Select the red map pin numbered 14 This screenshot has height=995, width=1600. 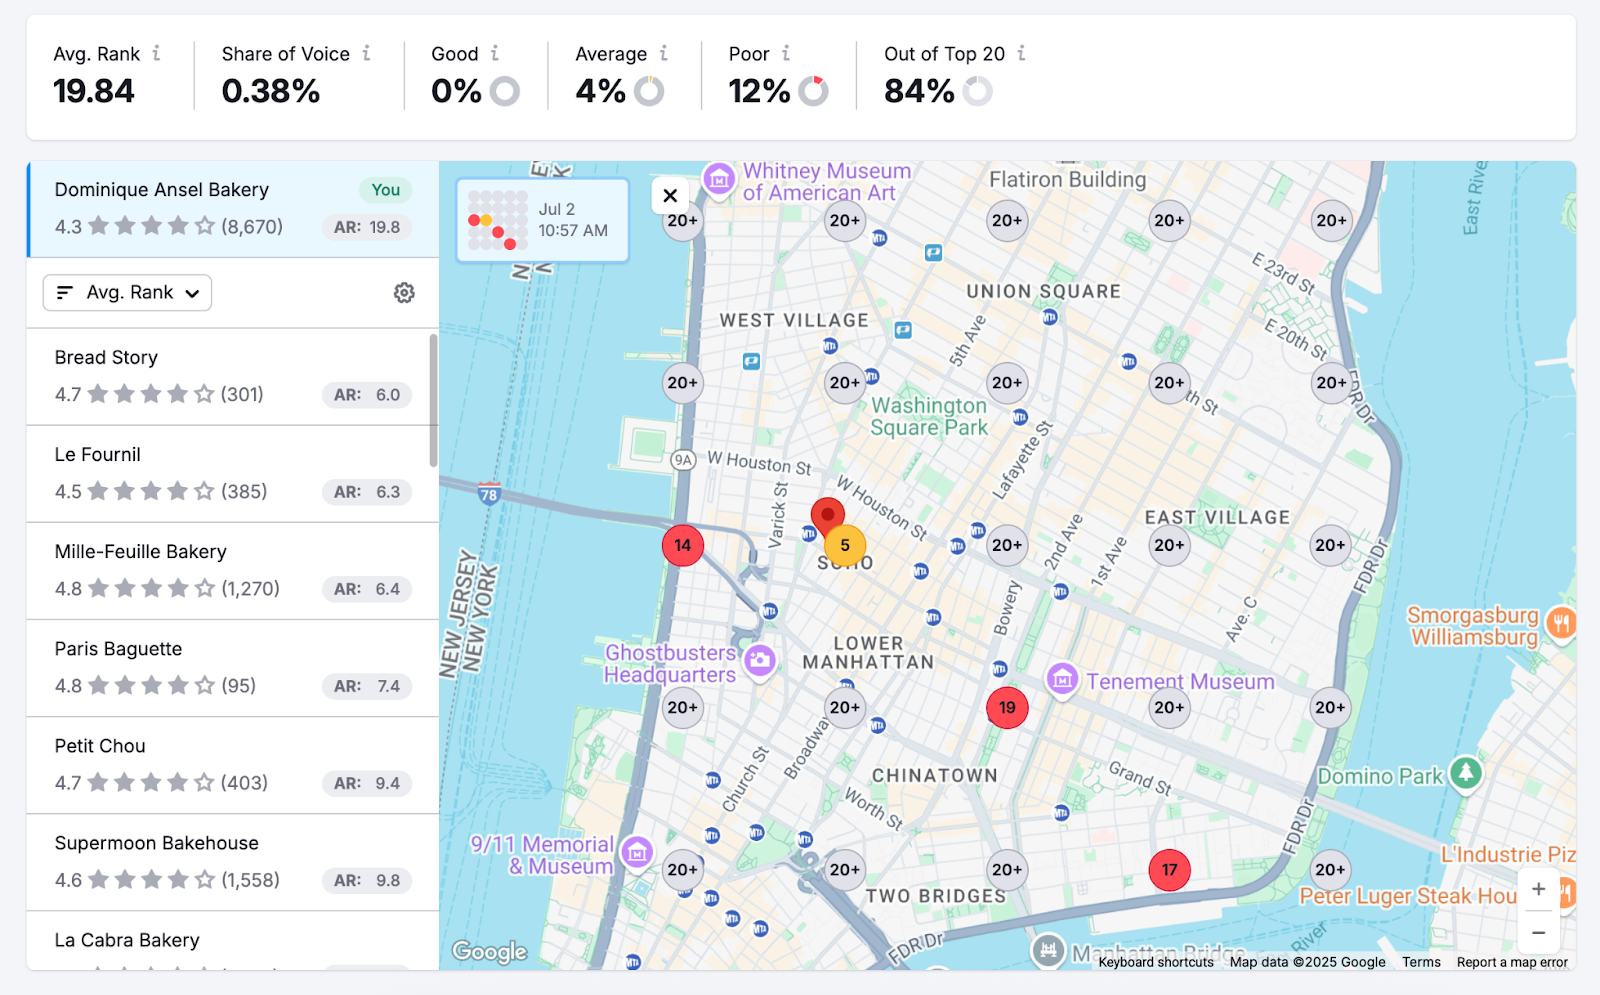point(682,545)
